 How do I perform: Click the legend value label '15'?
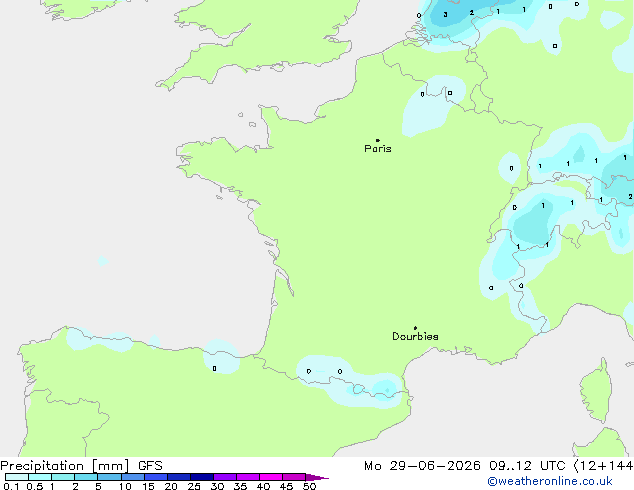tap(148, 486)
